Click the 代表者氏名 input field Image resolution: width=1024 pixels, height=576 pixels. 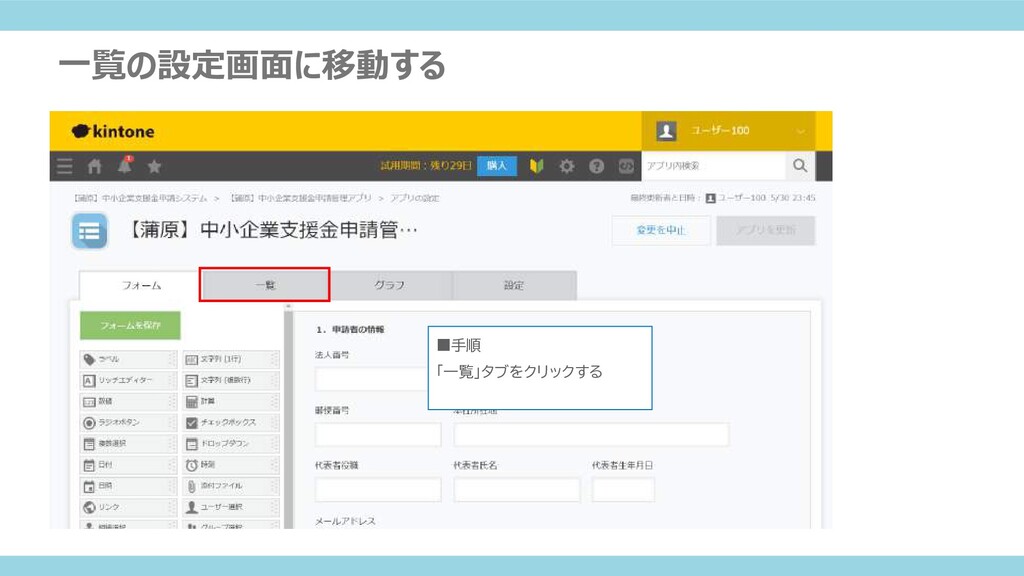[517, 490]
